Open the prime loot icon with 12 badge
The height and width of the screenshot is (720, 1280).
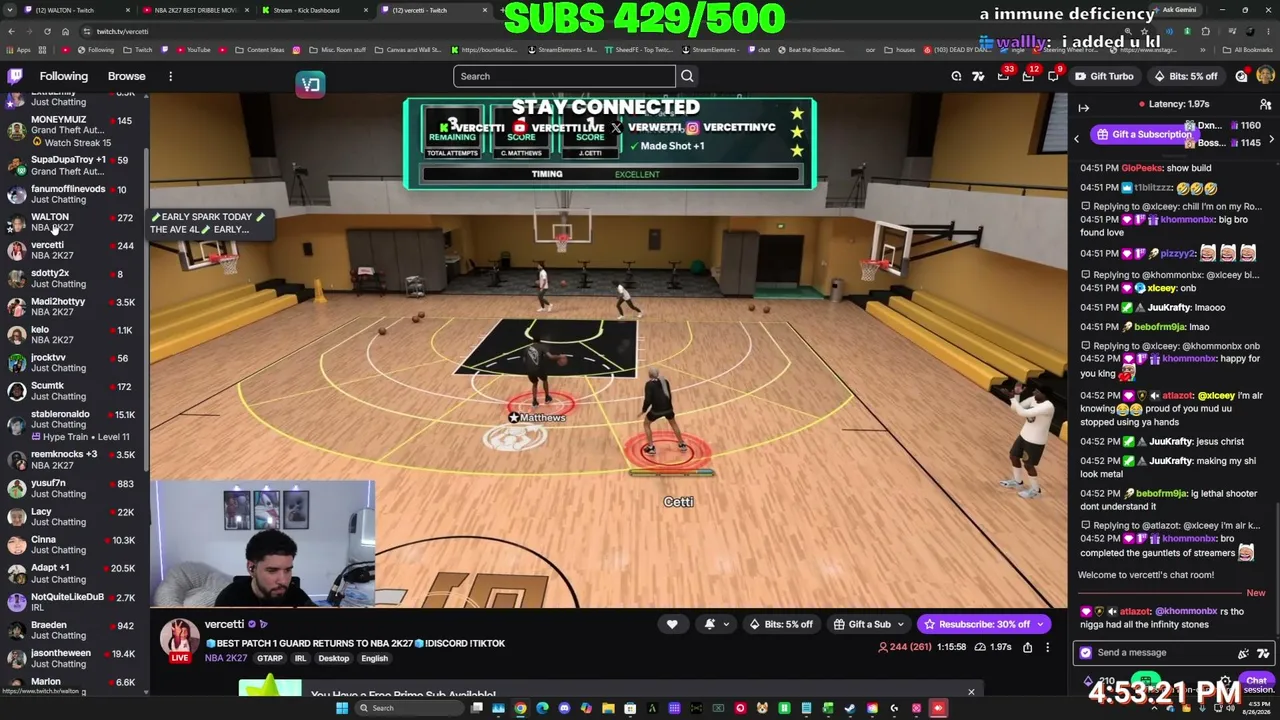click(x=1029, y=76)
